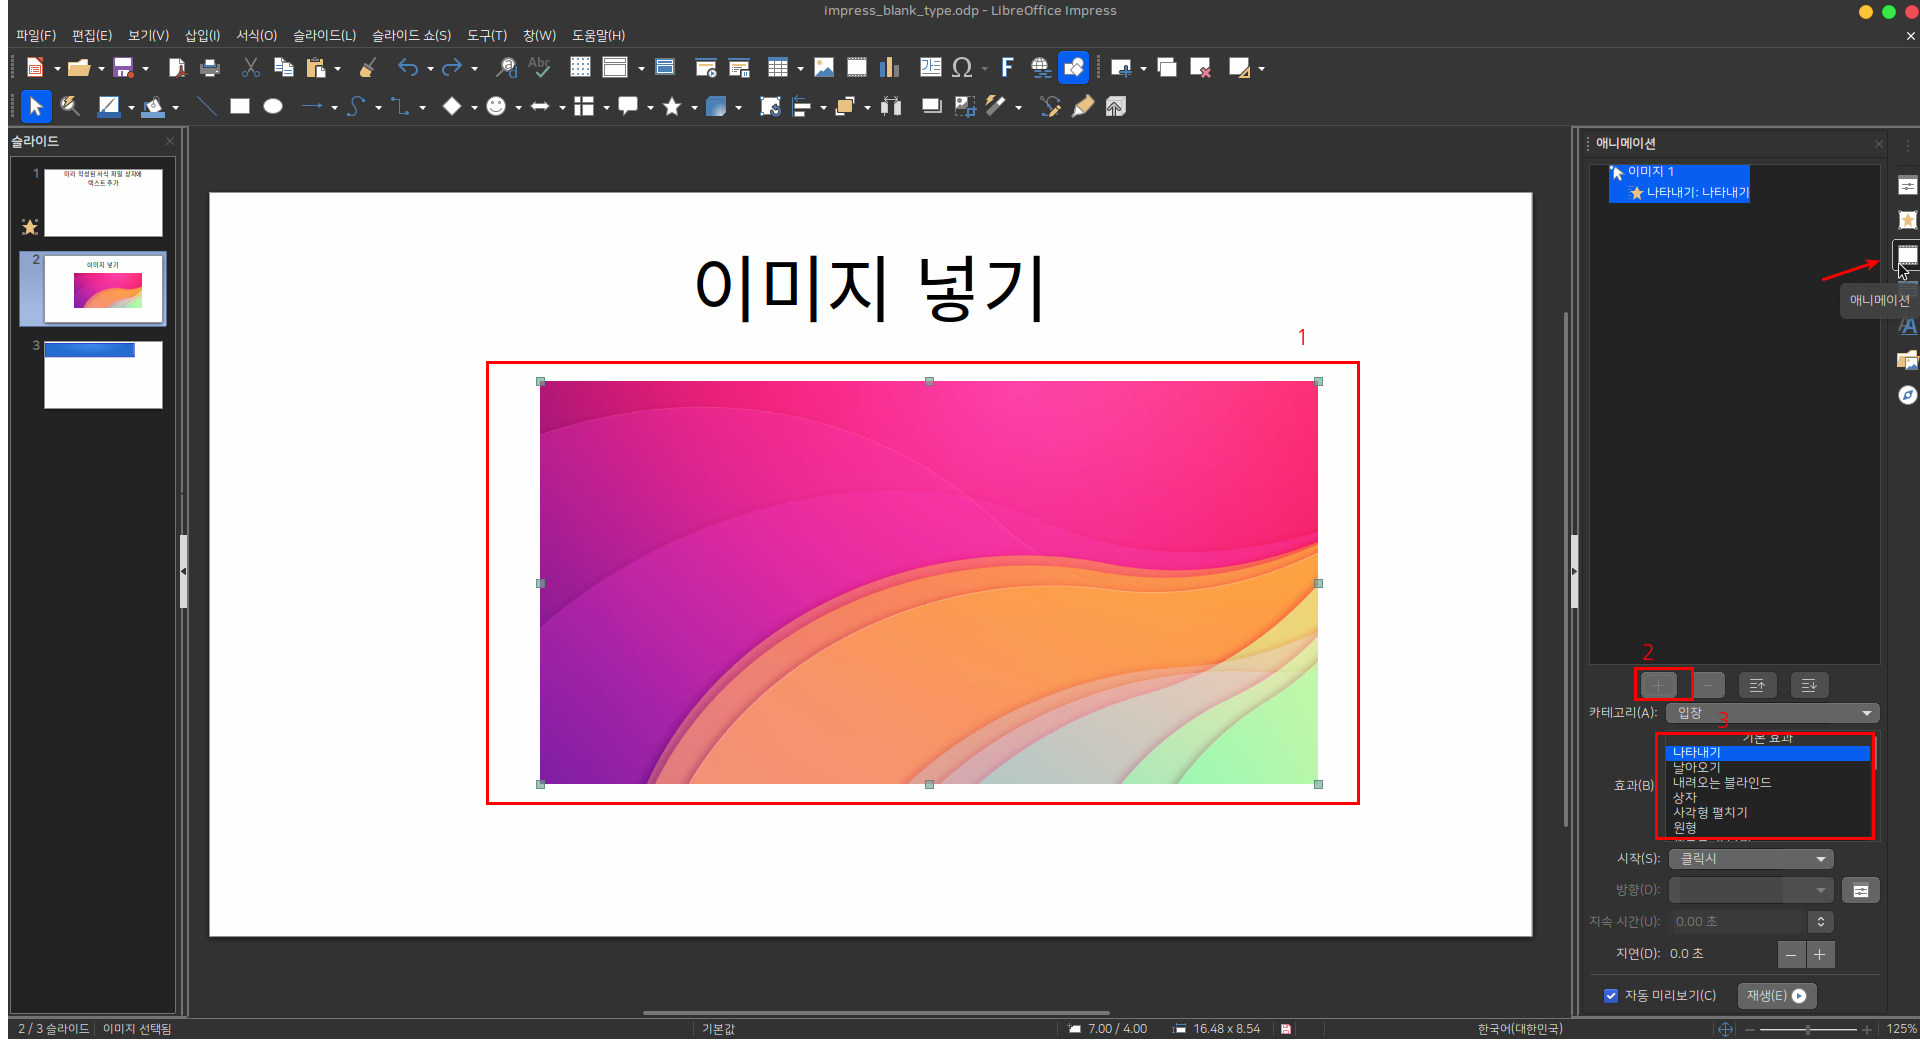Open the 슬라이드 쇼 menu
The image size is (1920, 1040).
pyautogui.click(x=411, y=35)
